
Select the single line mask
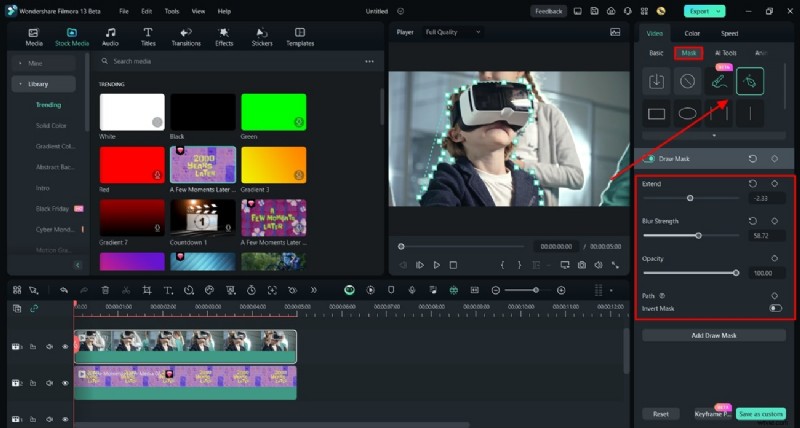(750, 113)
